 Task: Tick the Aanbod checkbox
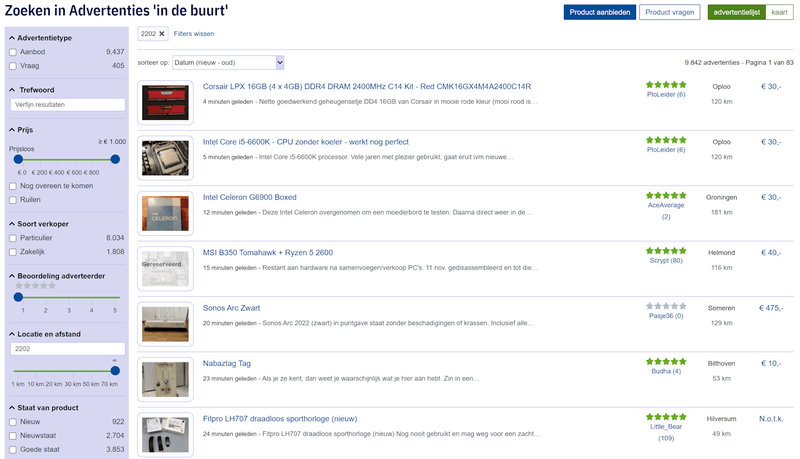pyautogui.click(x=13, y=52)
